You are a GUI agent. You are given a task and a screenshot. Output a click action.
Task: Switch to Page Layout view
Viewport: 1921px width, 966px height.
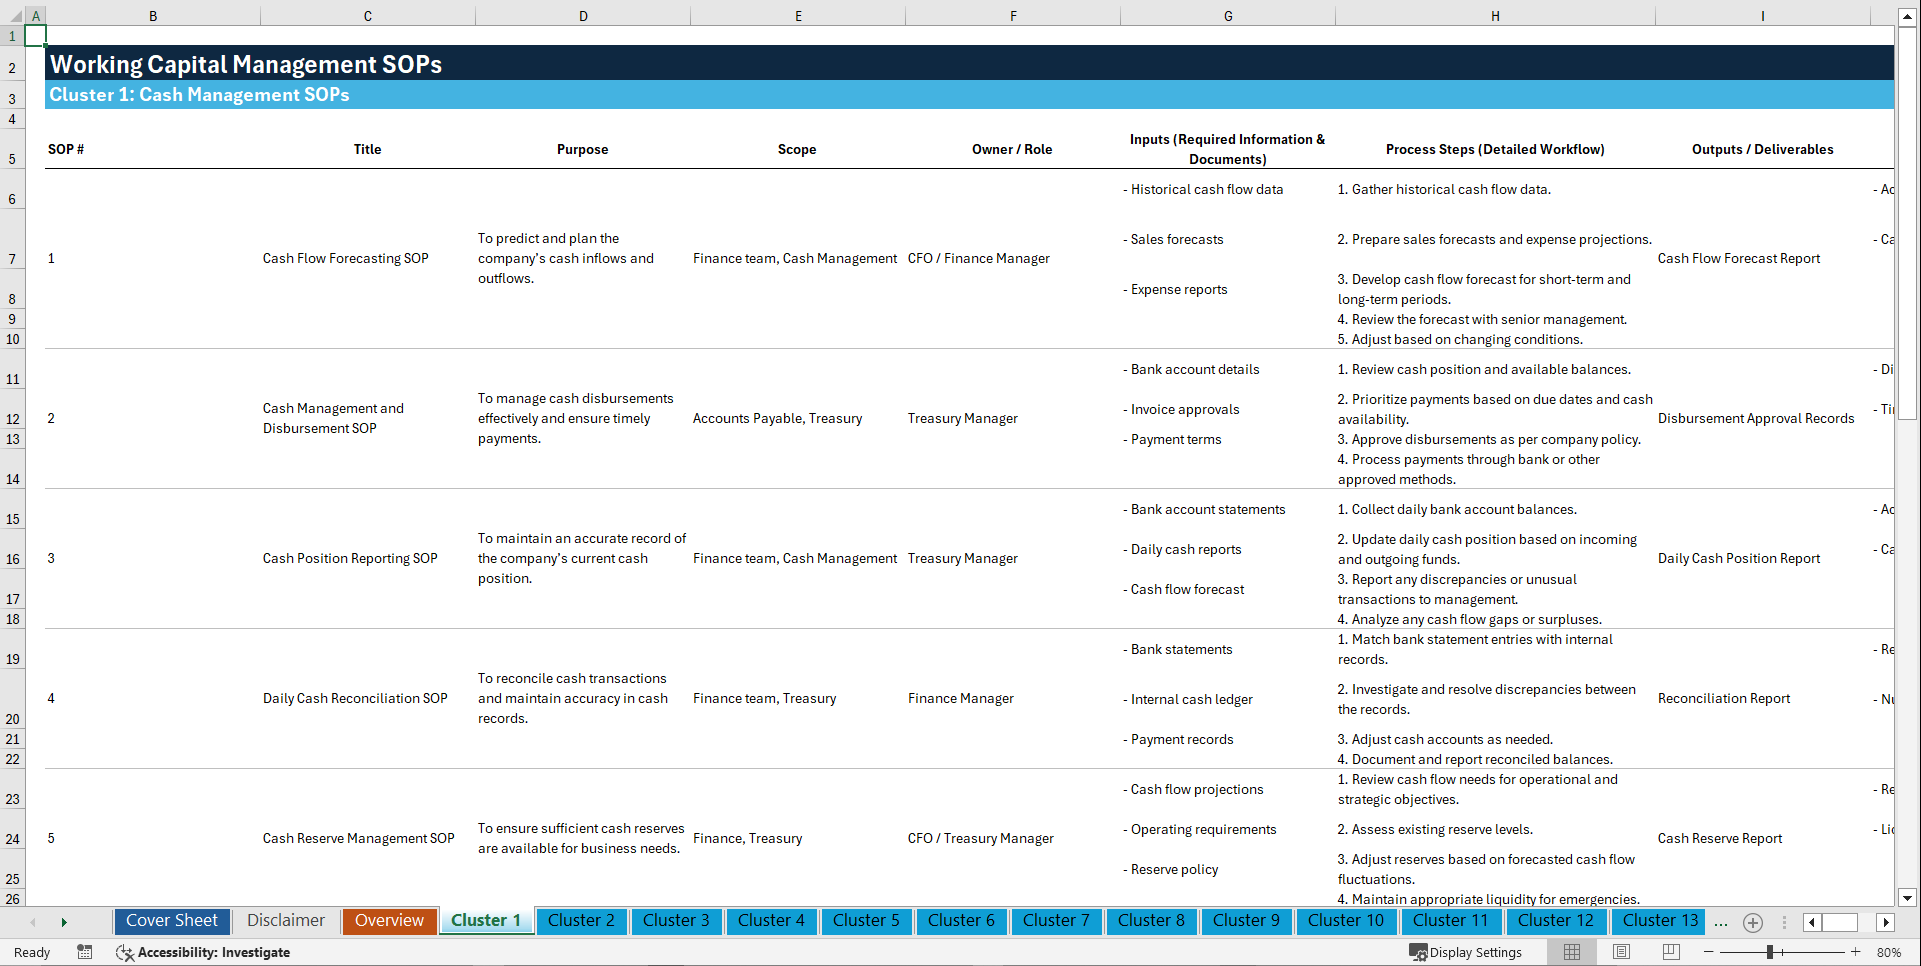1620,952
